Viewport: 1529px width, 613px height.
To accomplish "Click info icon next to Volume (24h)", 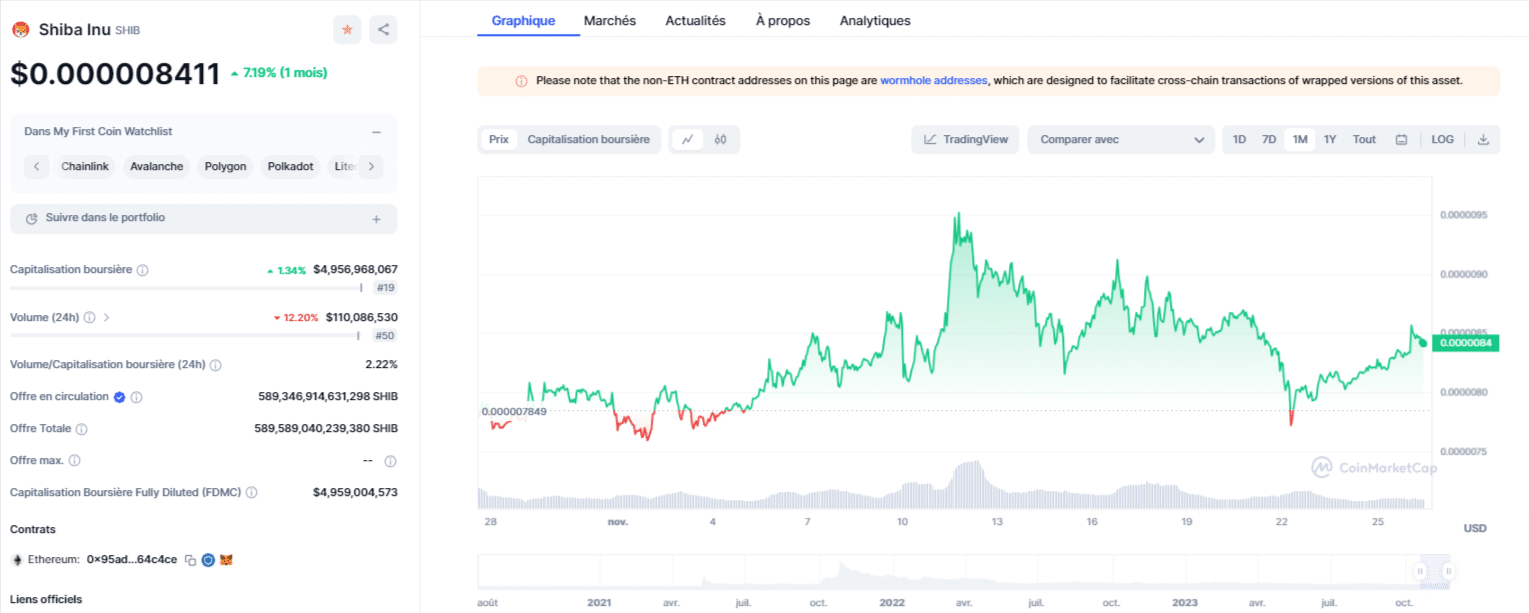I will point(90,318).
